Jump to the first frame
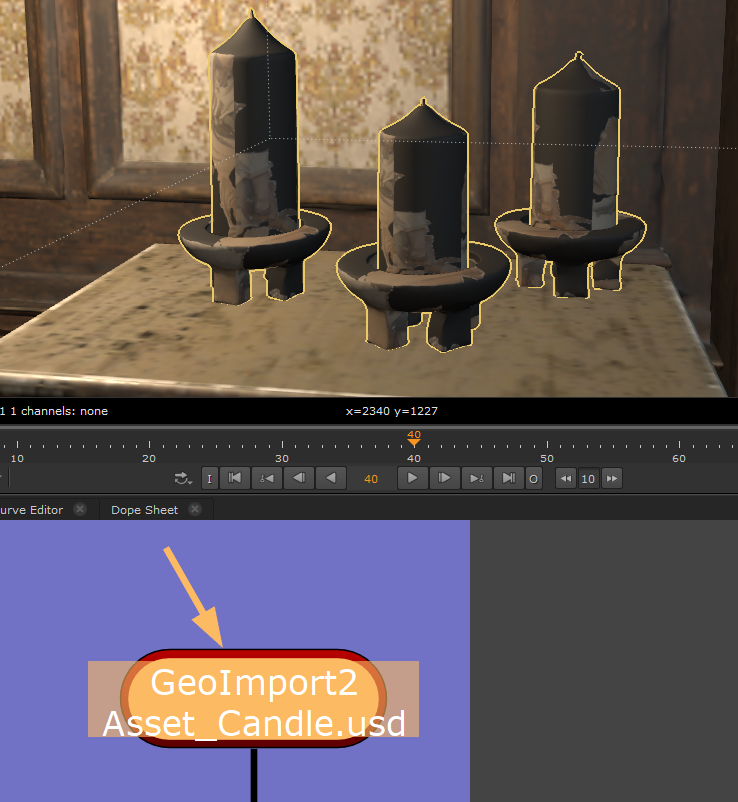Screen dimensions: 738x802 tap(235, 479)
